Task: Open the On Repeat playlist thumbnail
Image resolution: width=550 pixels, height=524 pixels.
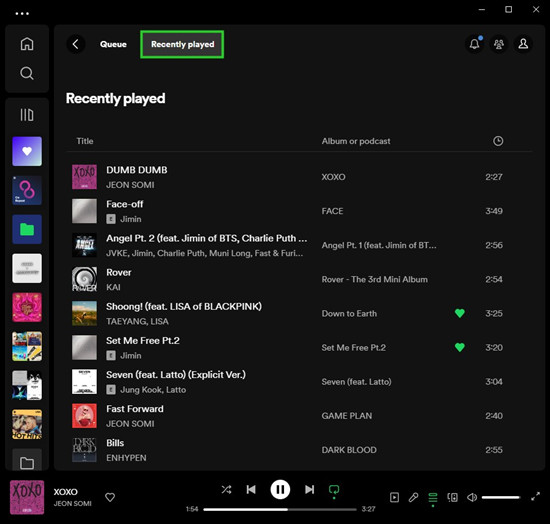Action: point(27,190)
